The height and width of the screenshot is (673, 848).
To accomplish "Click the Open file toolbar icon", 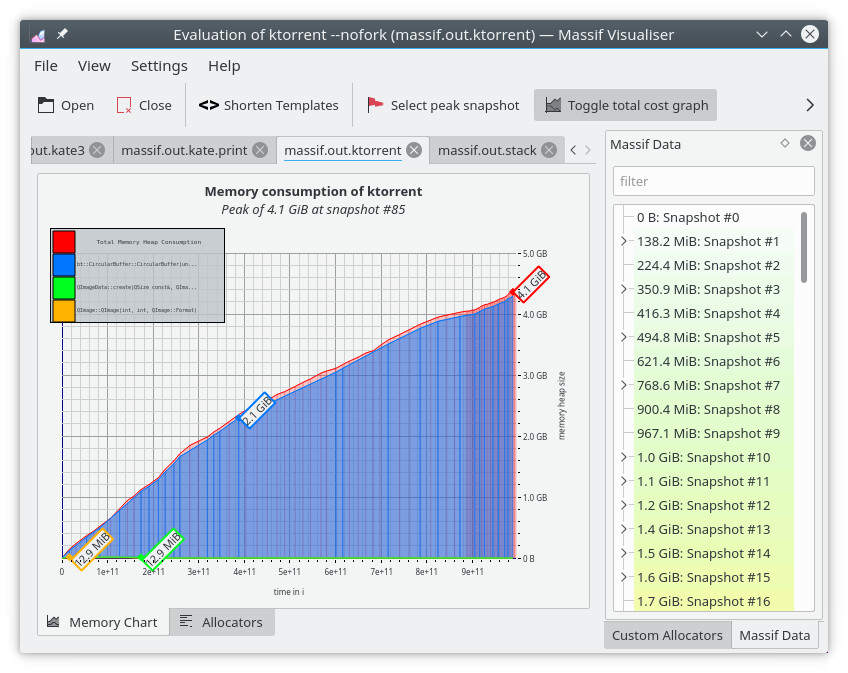I will click(46, 105).
